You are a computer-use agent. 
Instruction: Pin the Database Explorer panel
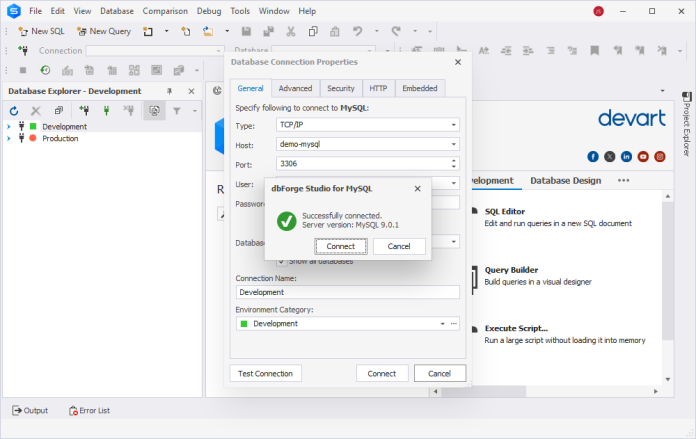[x=169, y=91]
